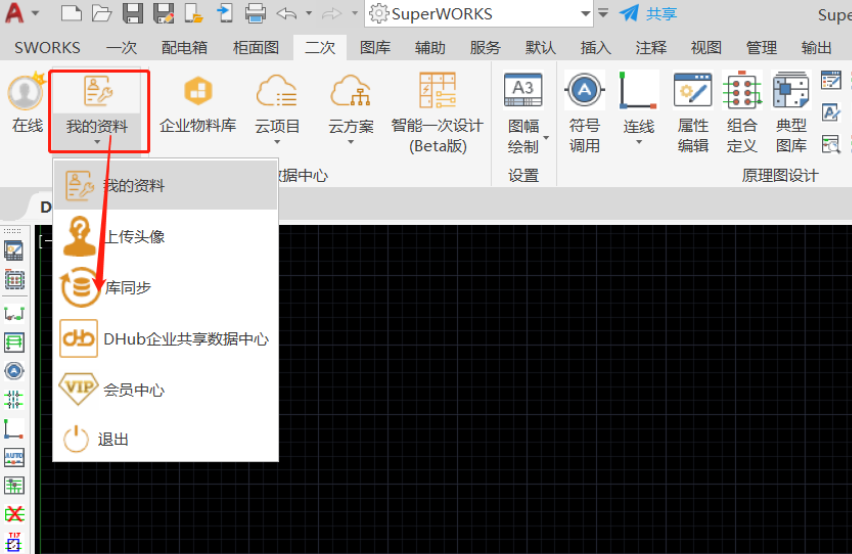Click the 图幅绘制 A3 frame icon
The width and height of the screenshot is (852, 554).
coord(523,90)
